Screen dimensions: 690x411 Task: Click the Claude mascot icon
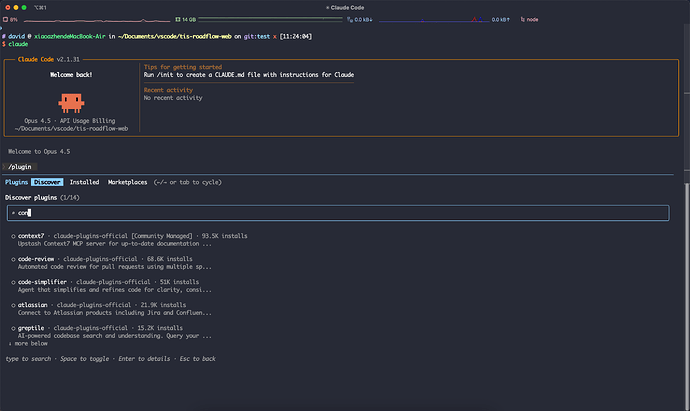tap(71, 103)
